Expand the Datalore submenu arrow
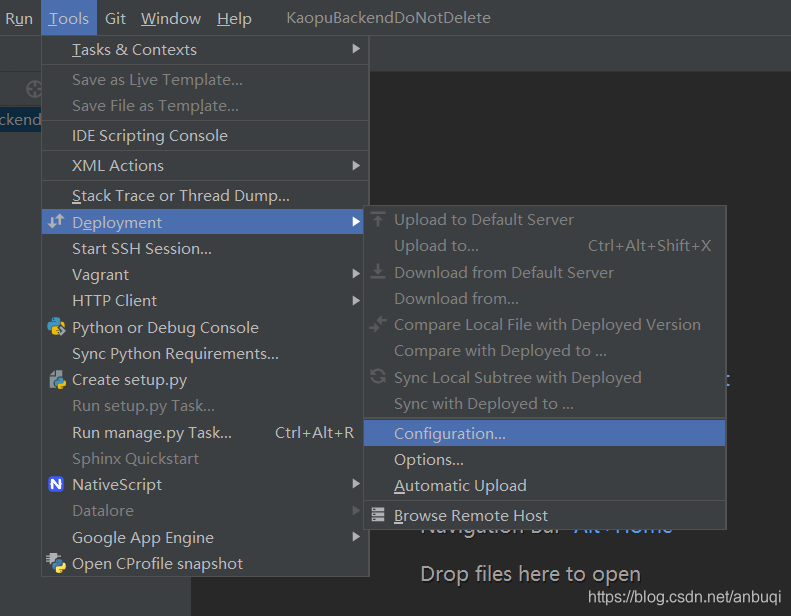791x616 pixels. coord(356,511)
